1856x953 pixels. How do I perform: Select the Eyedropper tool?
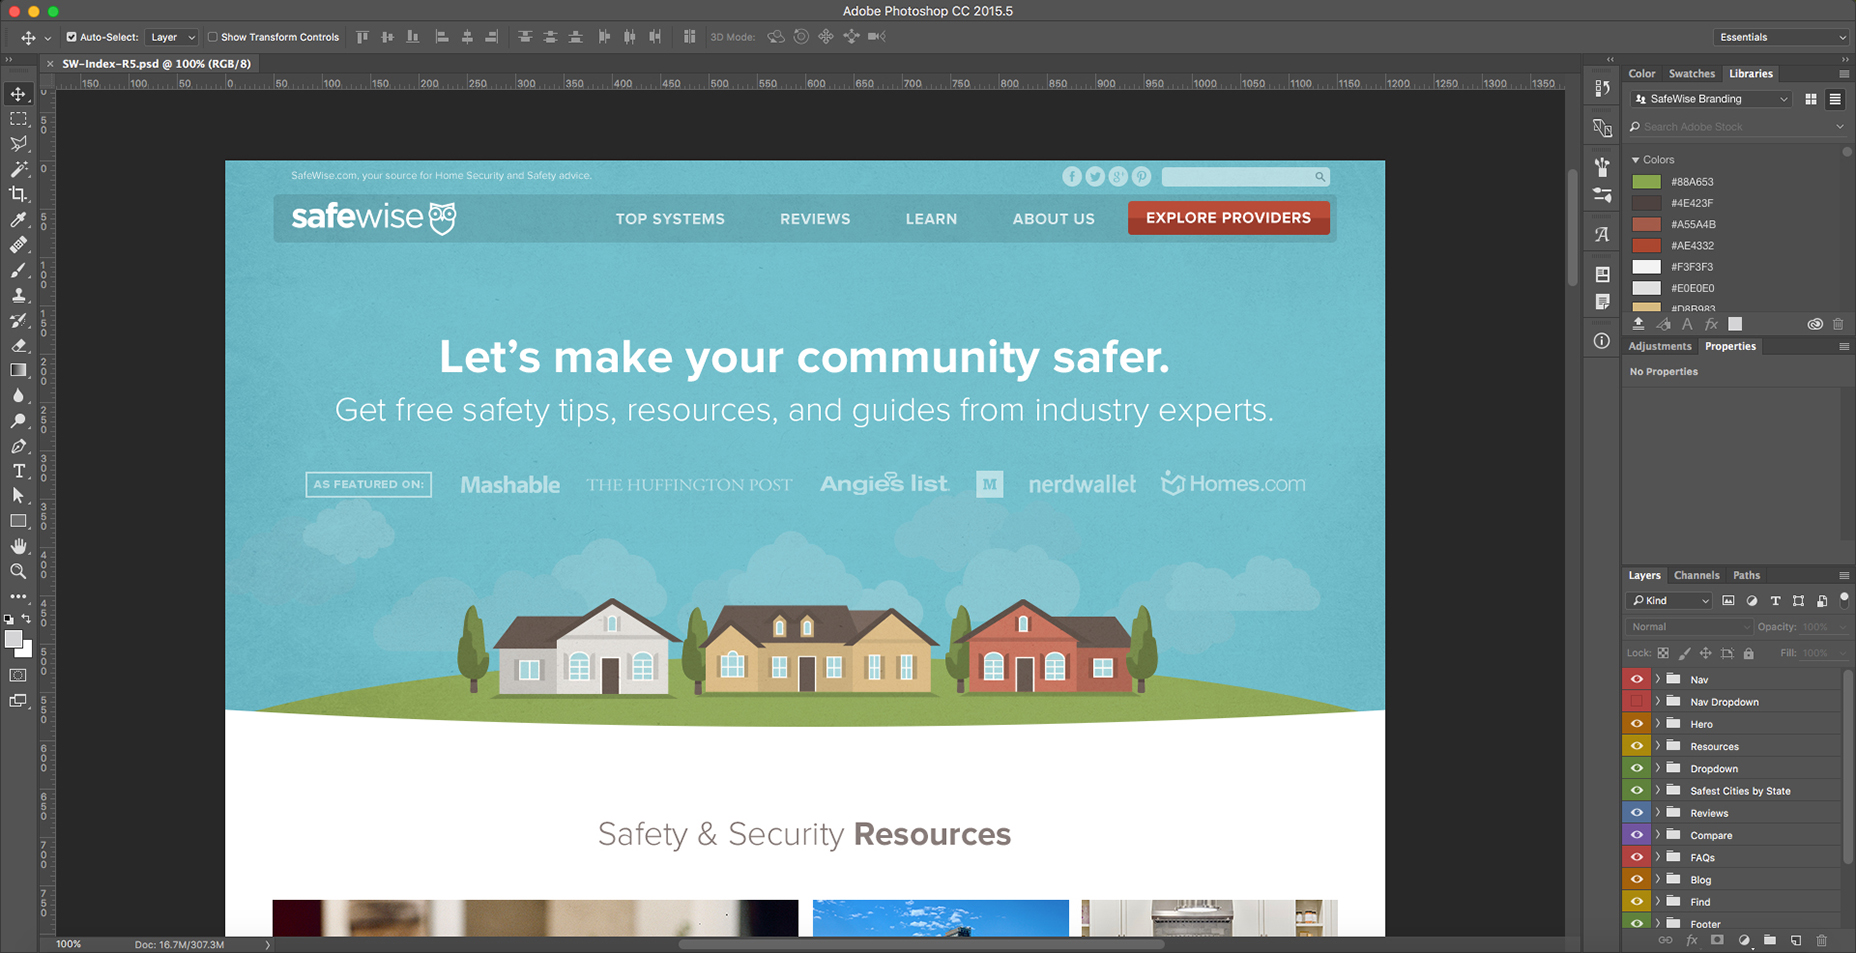(18, 220)
